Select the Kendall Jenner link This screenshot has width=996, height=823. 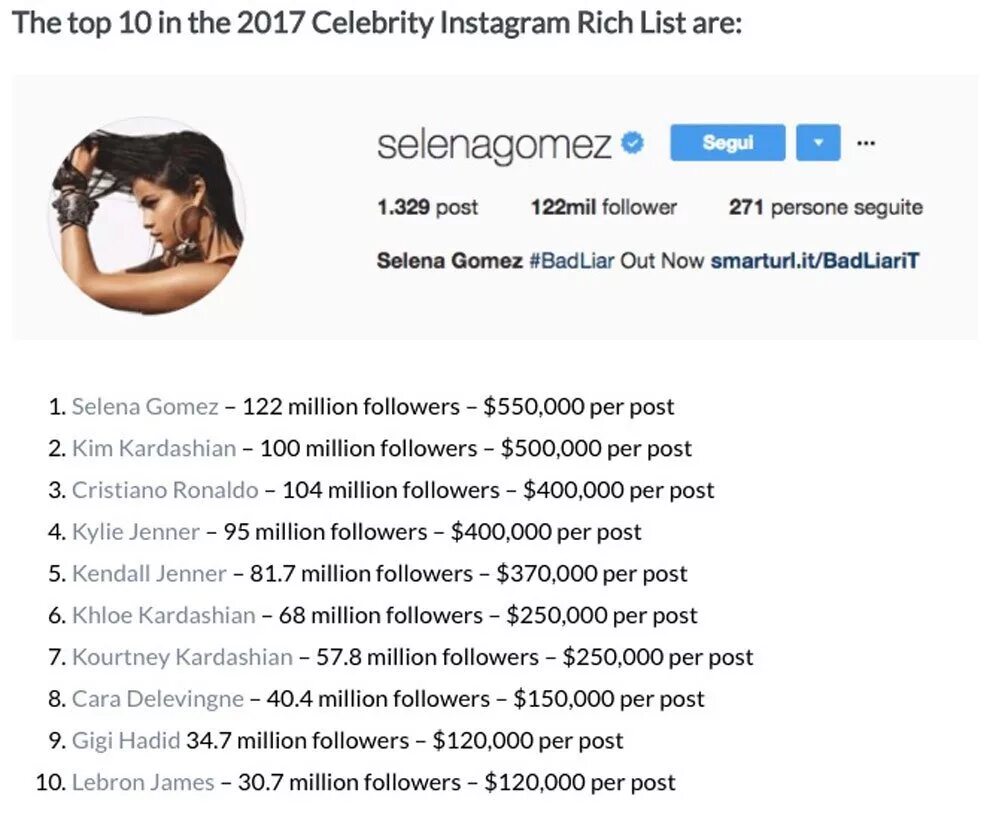pyautogui.click(x=149, y=574)
